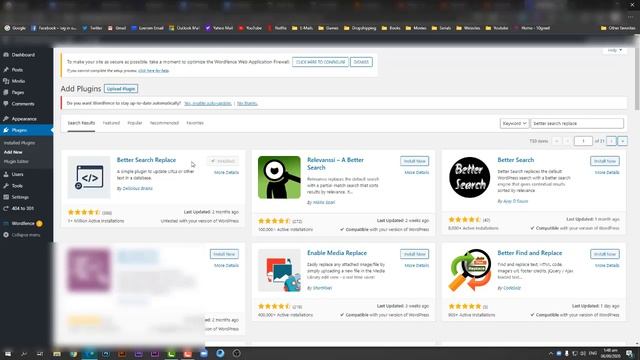
Task: Click the Better Search Replace plugin icon
Action: [x=89, y=177]
